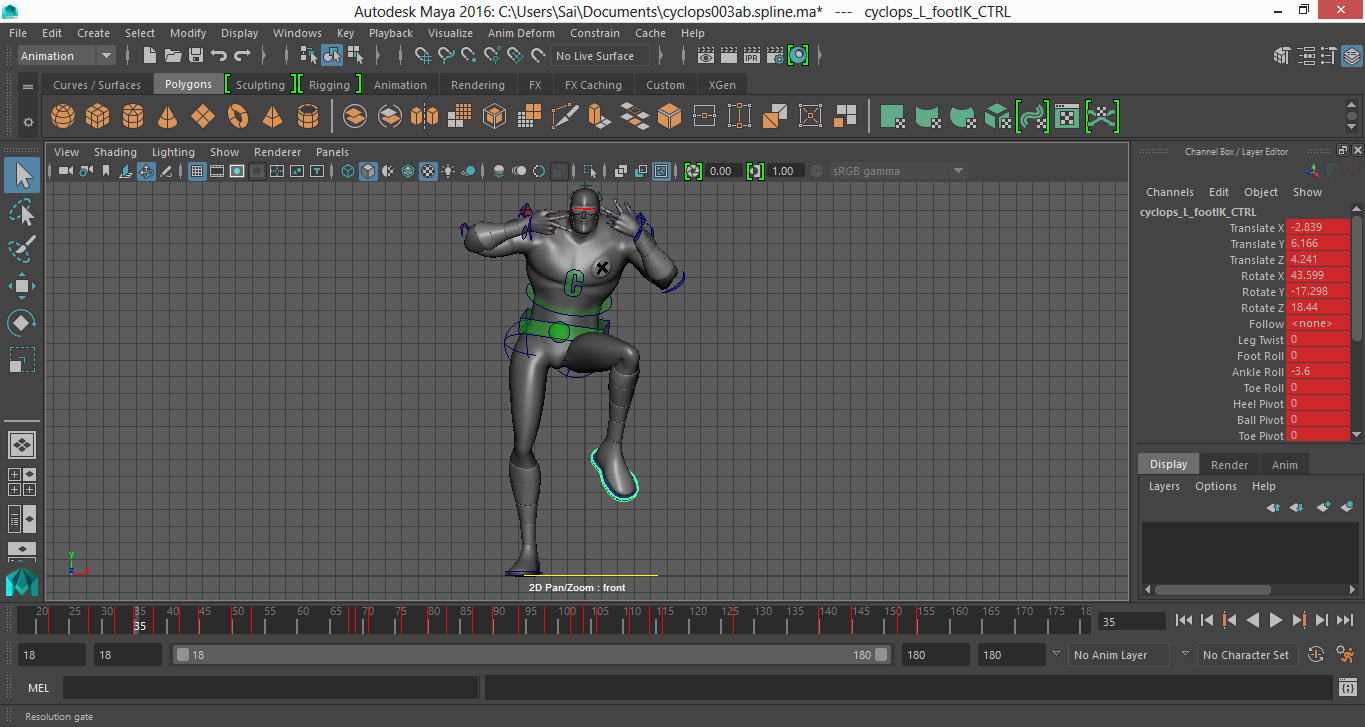This screenshot has width=1365, height=727.
Task: Switch to the FX Caching shelf tab
Action: click(593, 85)
